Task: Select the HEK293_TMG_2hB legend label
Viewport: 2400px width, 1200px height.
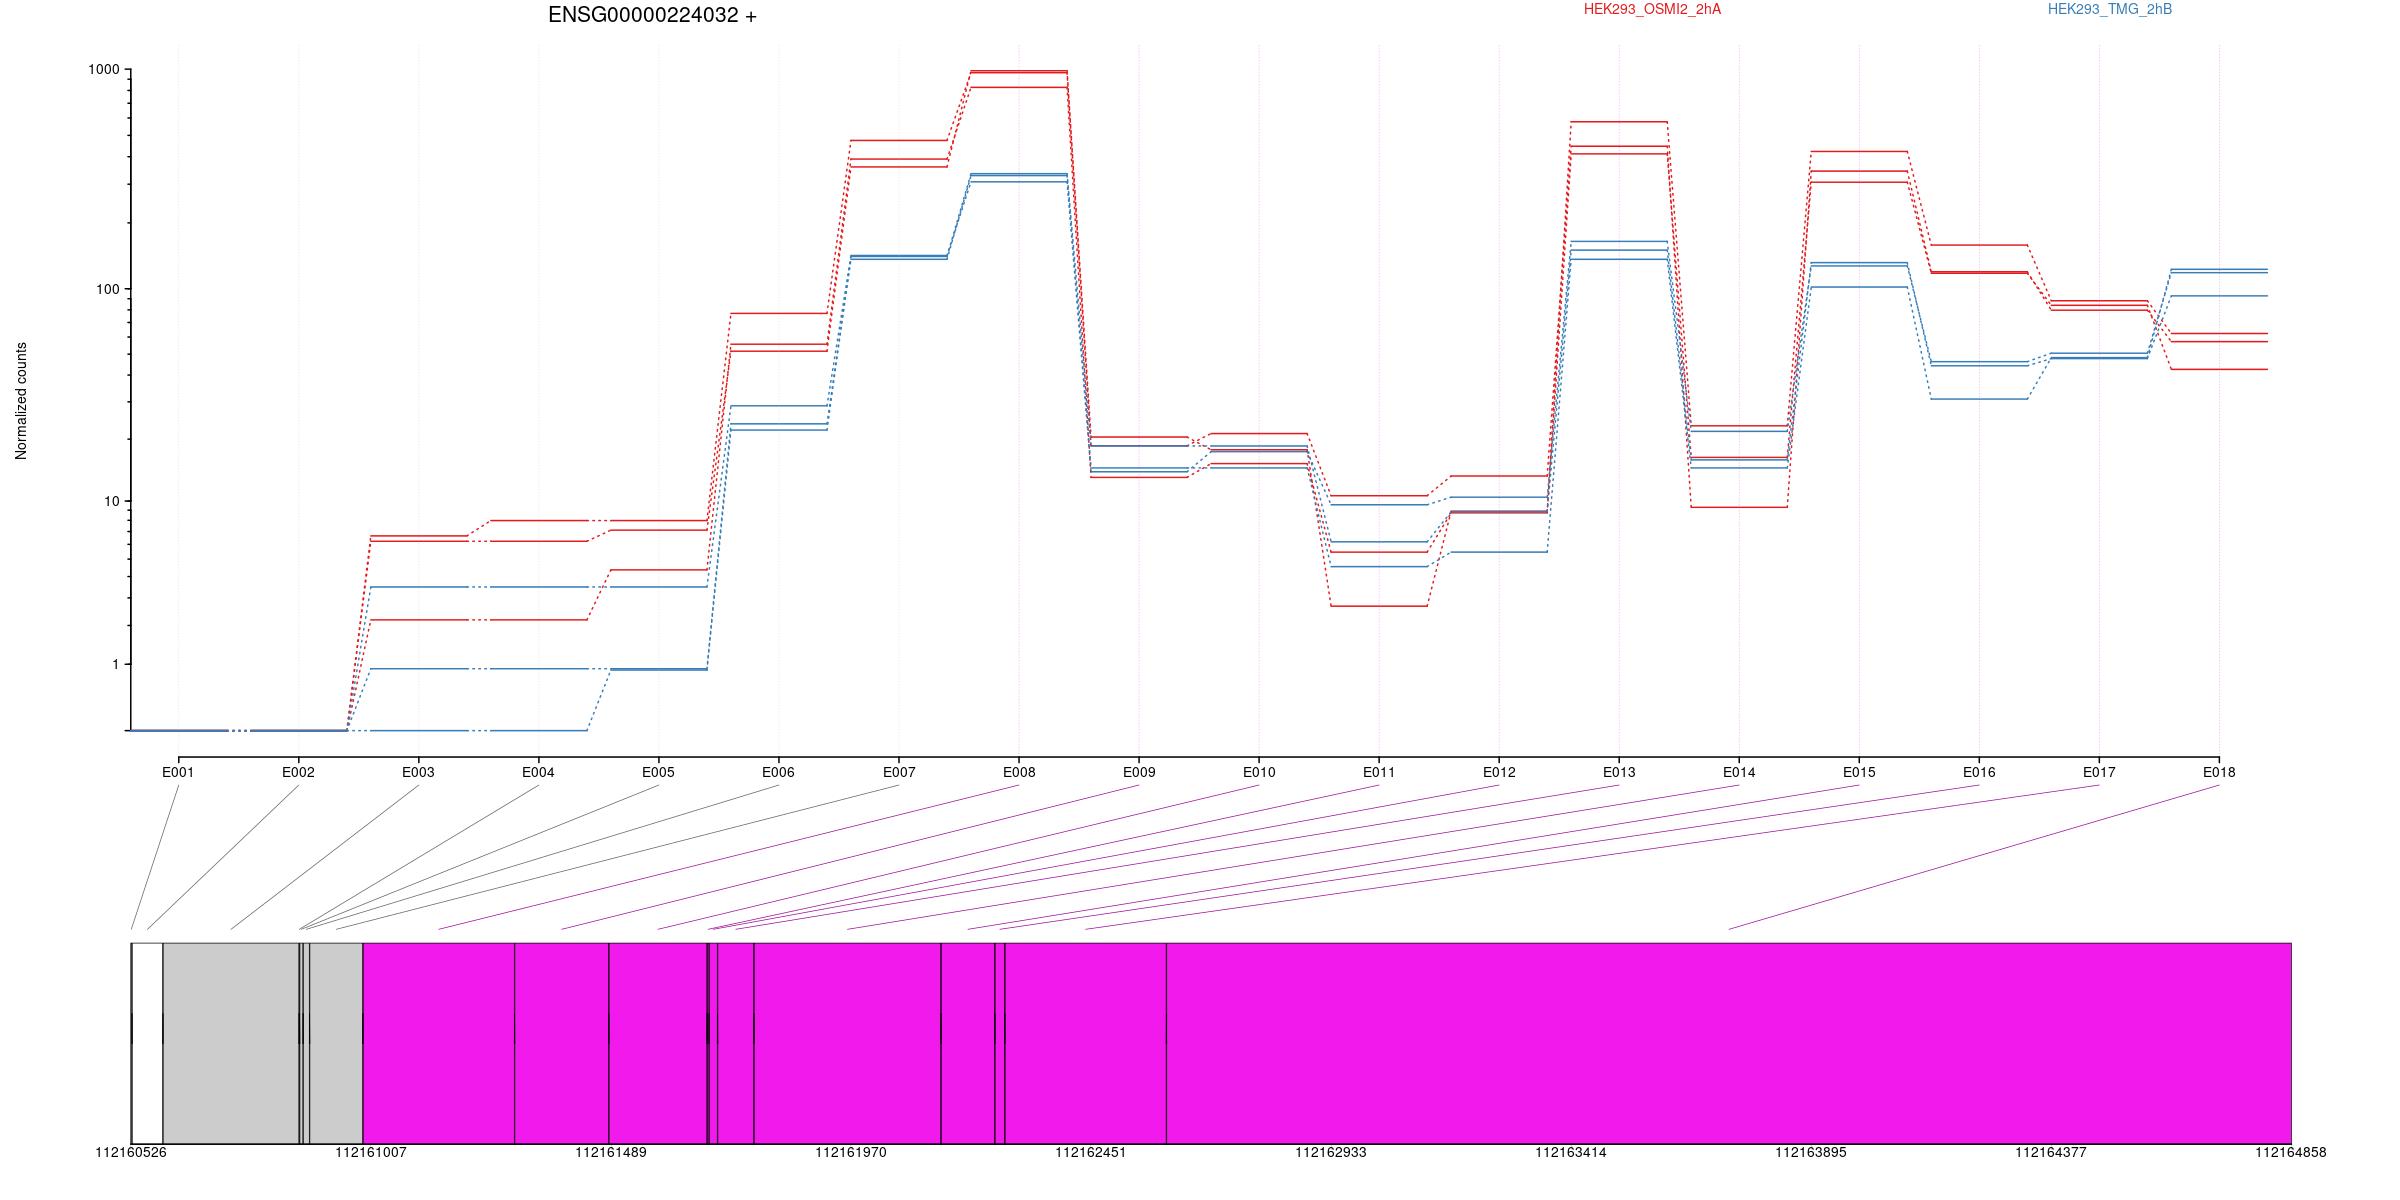Action: click(x=2109, y=9)
